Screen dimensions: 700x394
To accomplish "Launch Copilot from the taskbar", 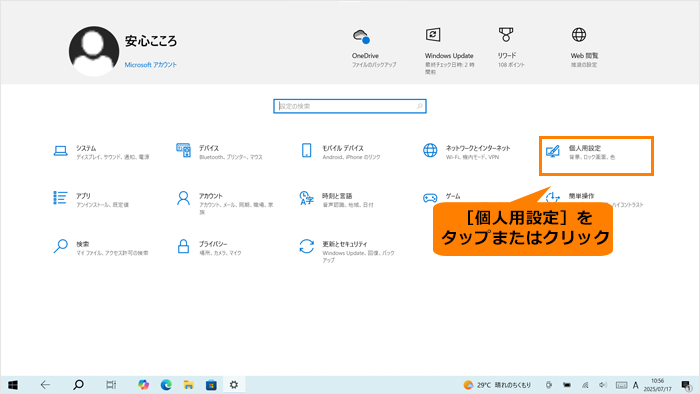I will coord(143,385).
